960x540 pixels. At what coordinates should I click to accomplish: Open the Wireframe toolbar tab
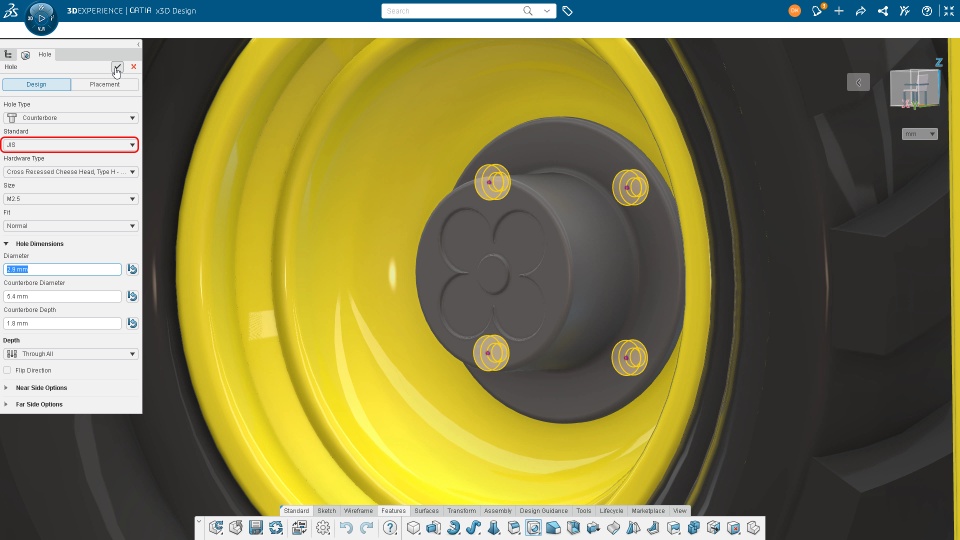click(358, 511)
